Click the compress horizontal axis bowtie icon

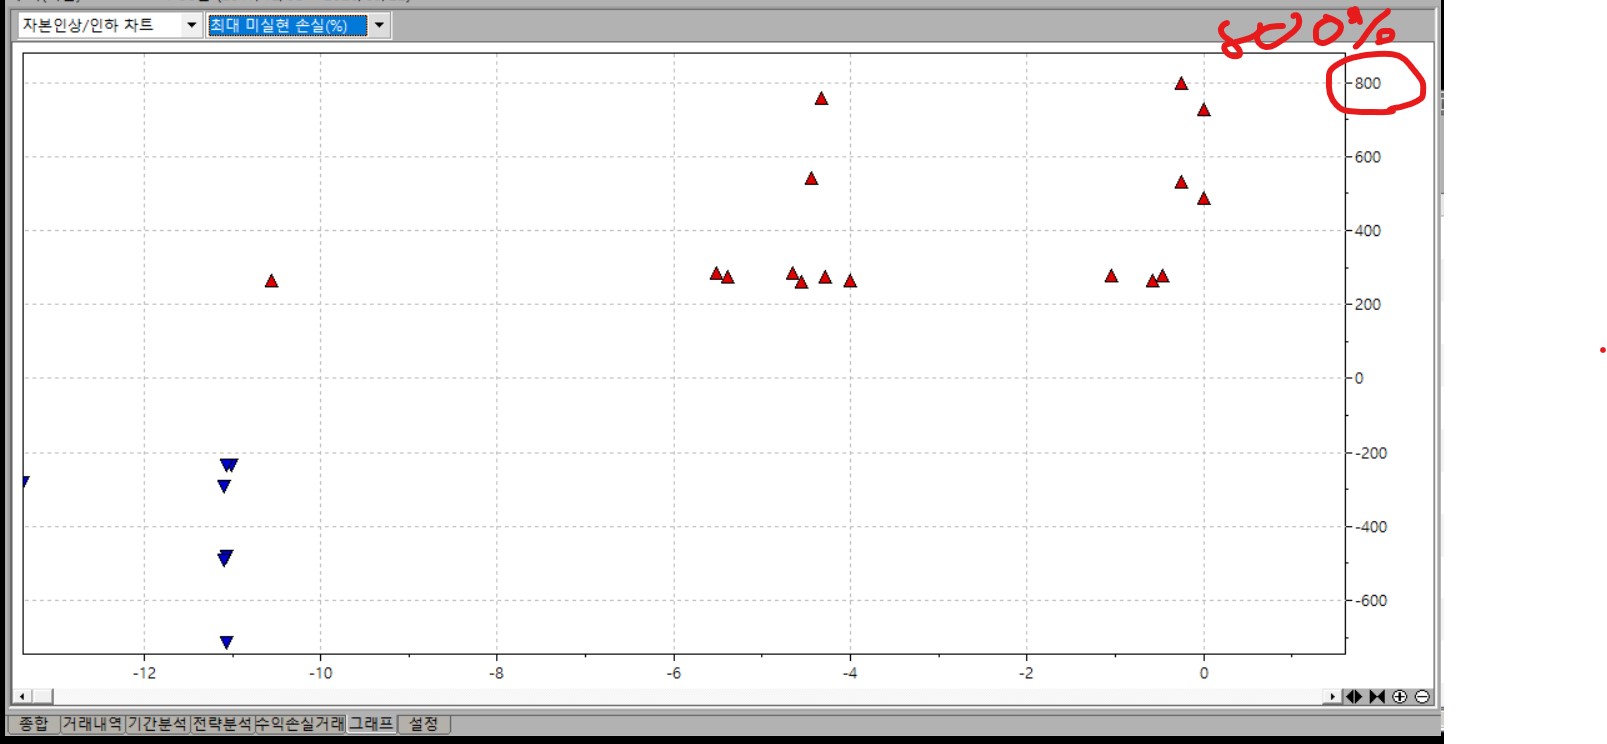[1377, 697]
